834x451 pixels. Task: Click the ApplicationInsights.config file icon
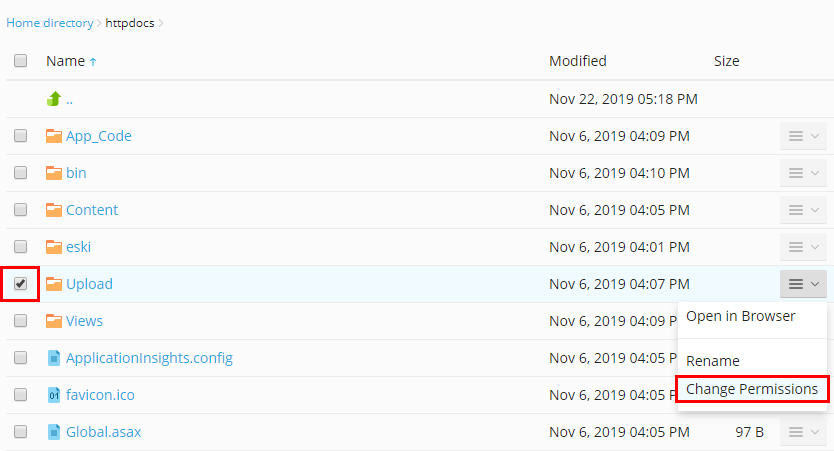point(54,358)
